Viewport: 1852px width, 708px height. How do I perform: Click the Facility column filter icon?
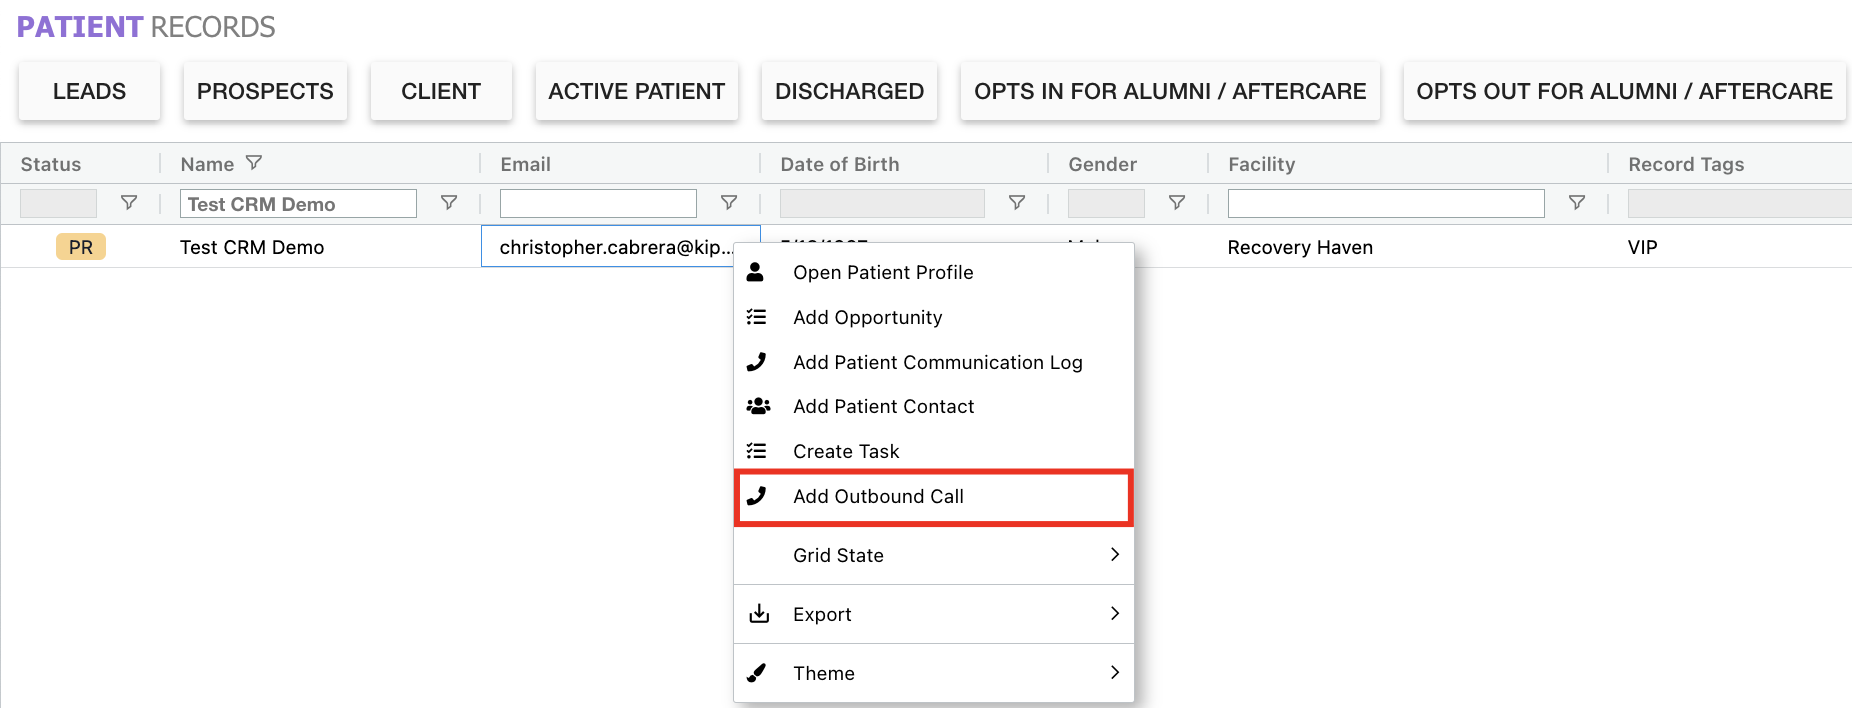[x=1577, y=203]
